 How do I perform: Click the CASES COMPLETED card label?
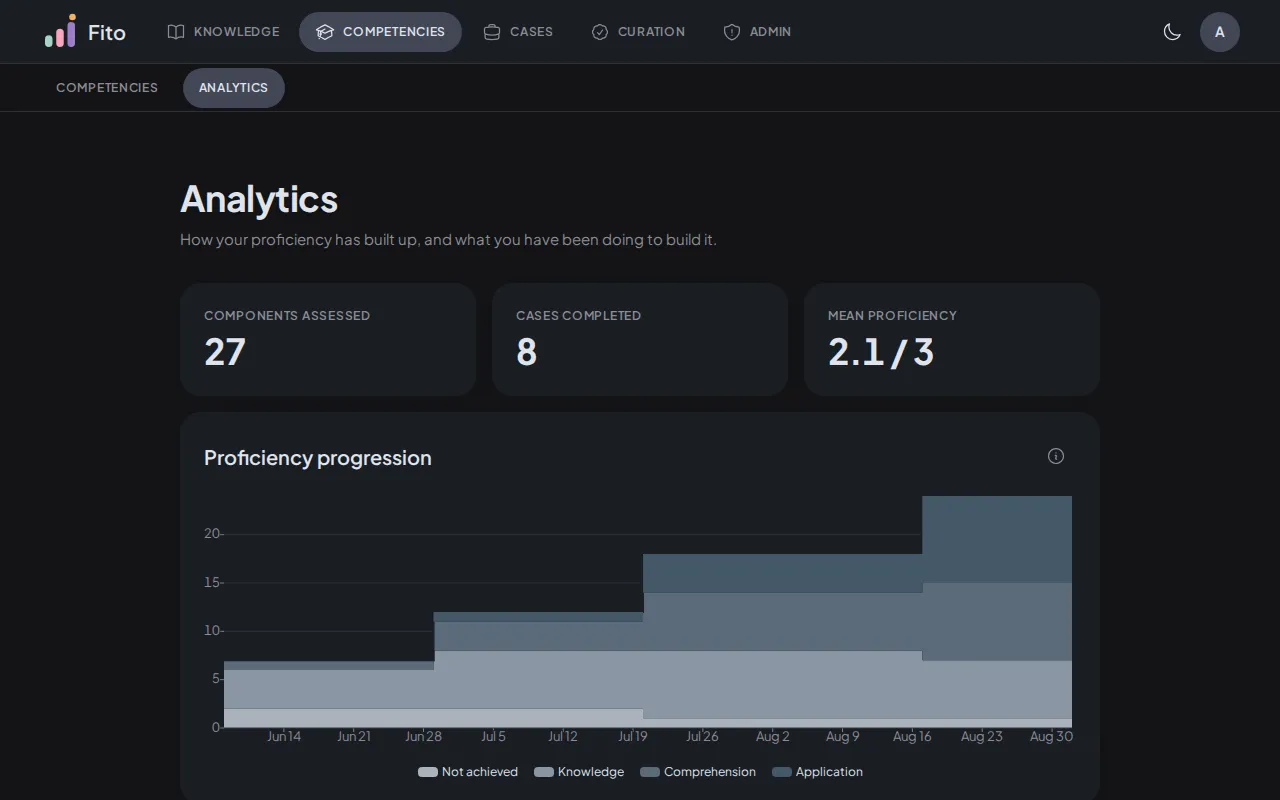(x=578, y=316)
